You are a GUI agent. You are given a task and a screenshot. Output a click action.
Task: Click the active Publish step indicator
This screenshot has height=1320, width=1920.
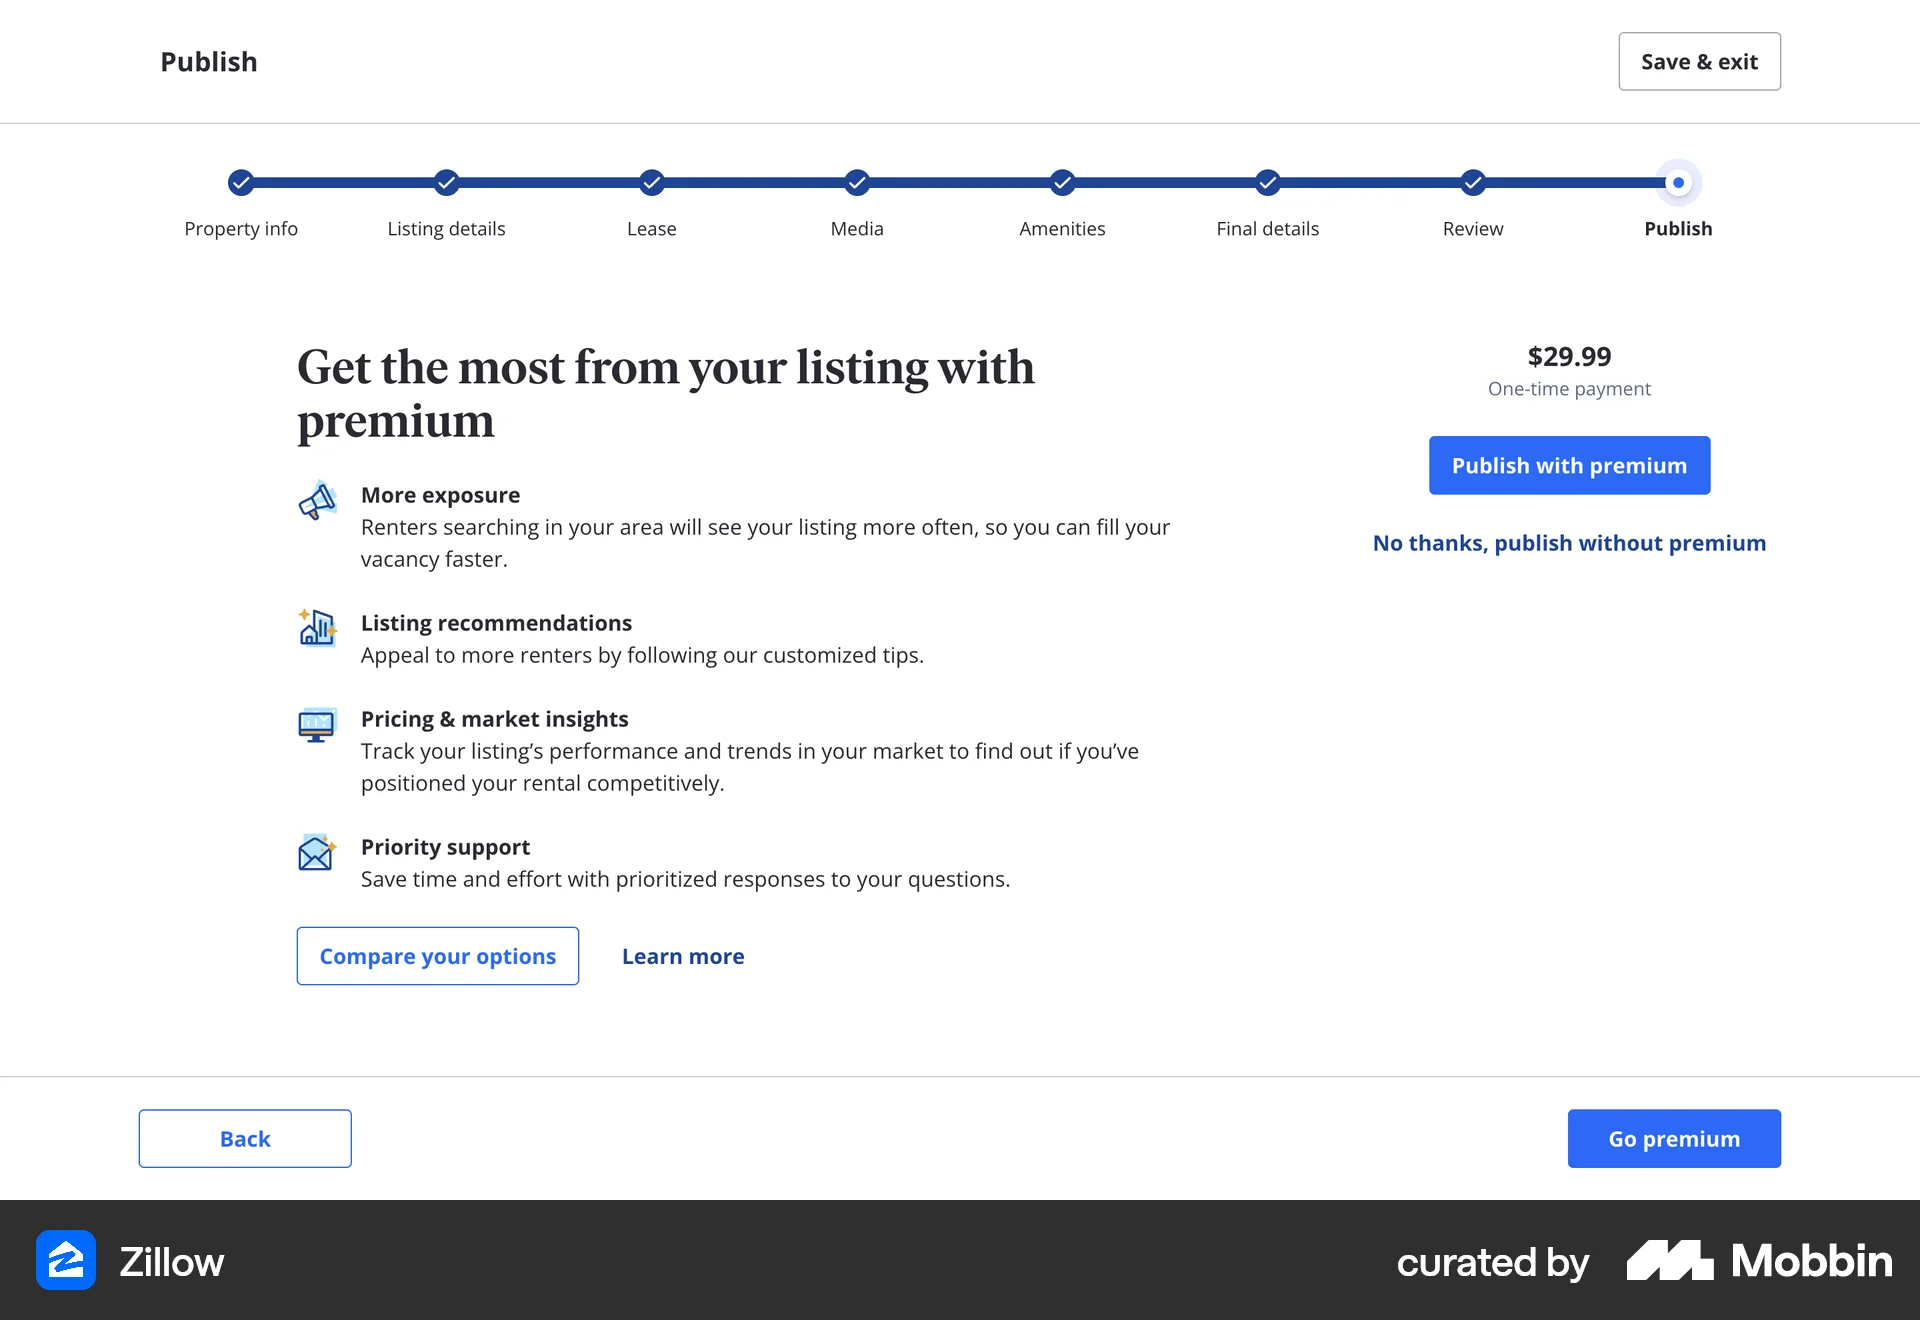coord(1678,183)
